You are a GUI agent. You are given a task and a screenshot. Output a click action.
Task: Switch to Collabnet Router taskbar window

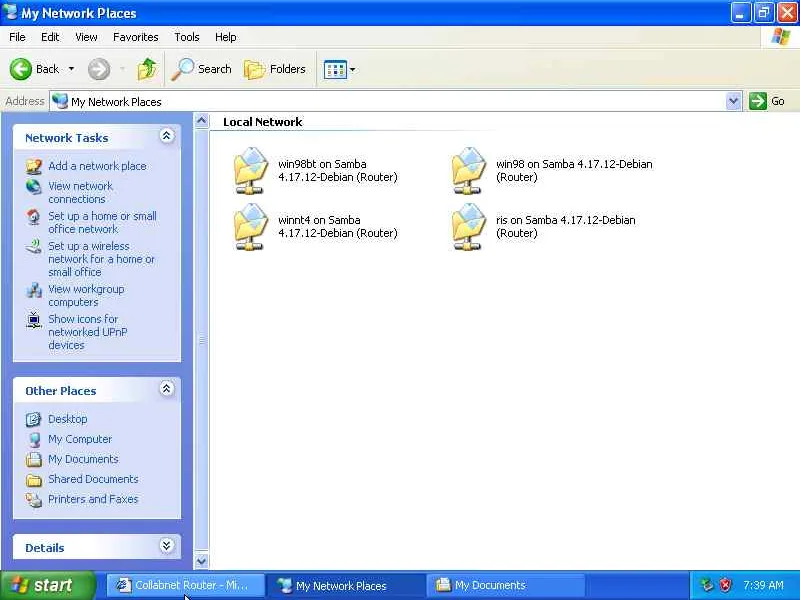pos(185,585)
